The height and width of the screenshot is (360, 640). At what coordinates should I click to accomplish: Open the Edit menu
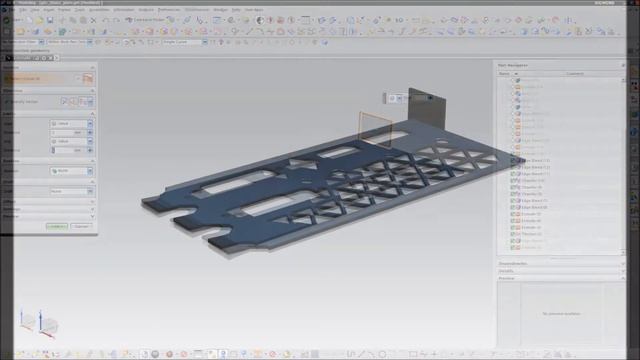[x=23, y=9]
